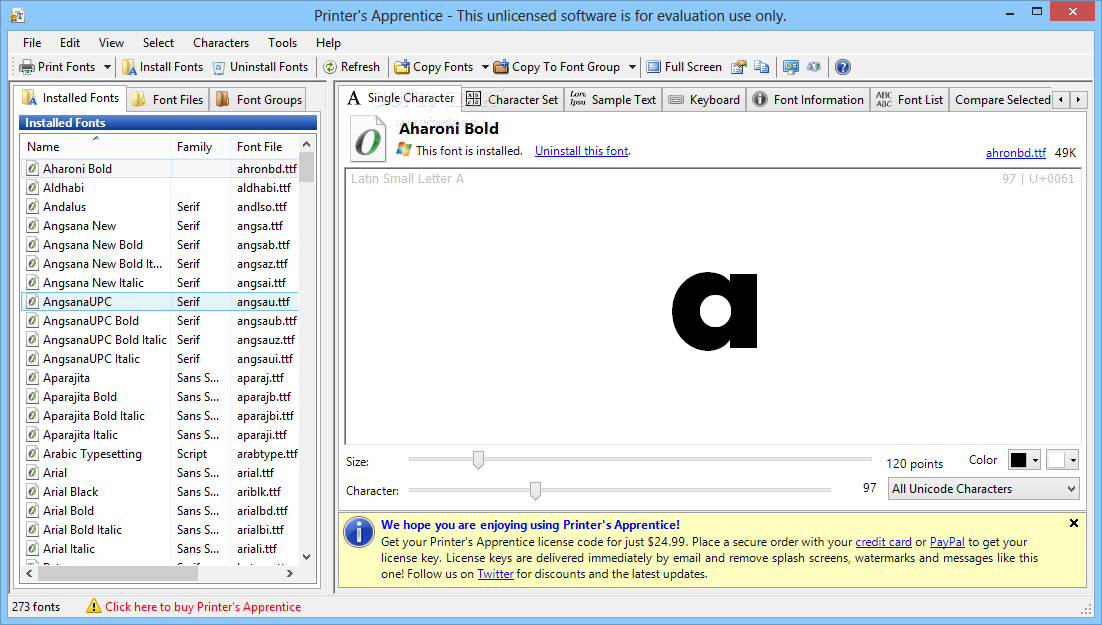
Task: Open the Font Information tab
Action: 808,100
